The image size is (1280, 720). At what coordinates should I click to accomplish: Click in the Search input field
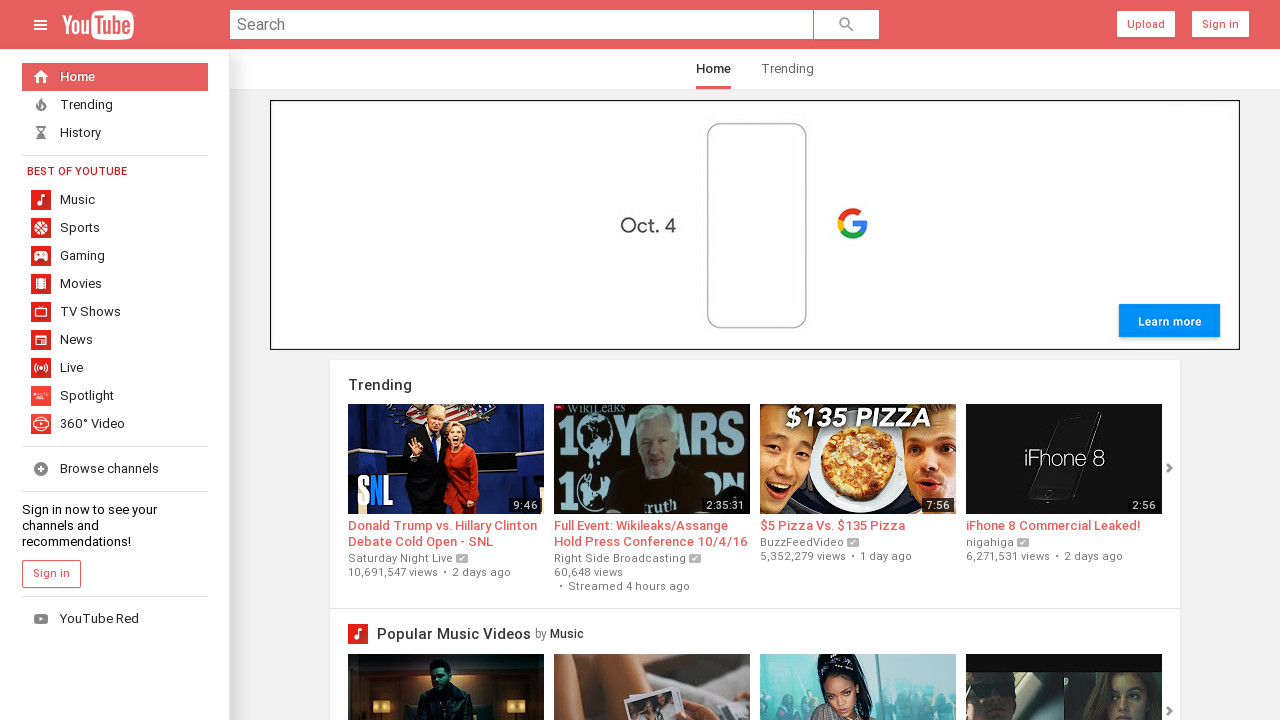point(521,25)
